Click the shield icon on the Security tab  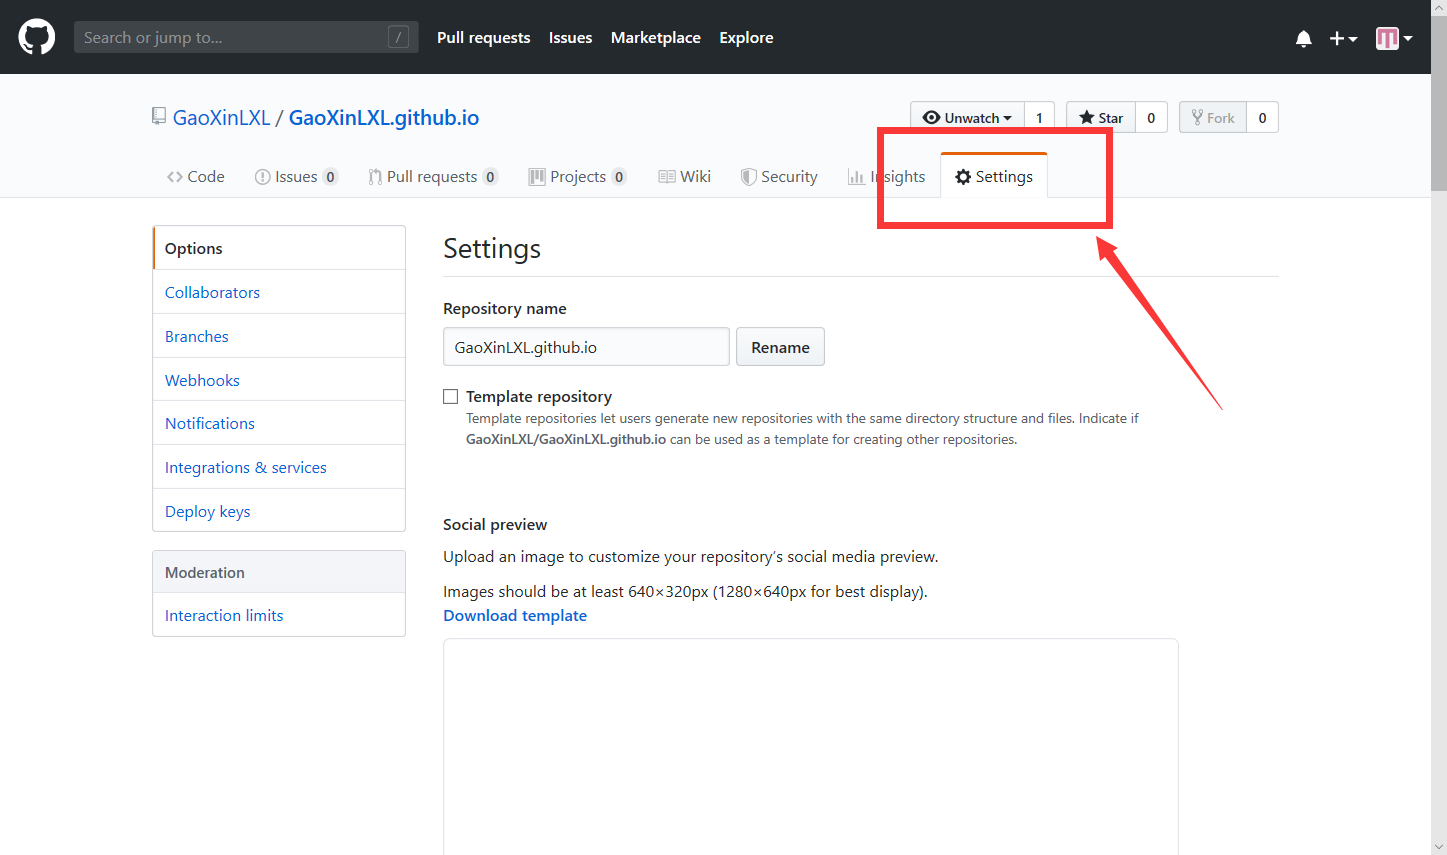[749, 176]
